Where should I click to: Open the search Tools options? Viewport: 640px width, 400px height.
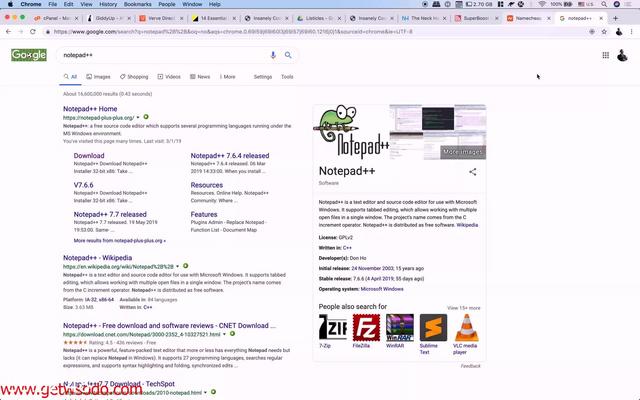click(x=287, y=77)
